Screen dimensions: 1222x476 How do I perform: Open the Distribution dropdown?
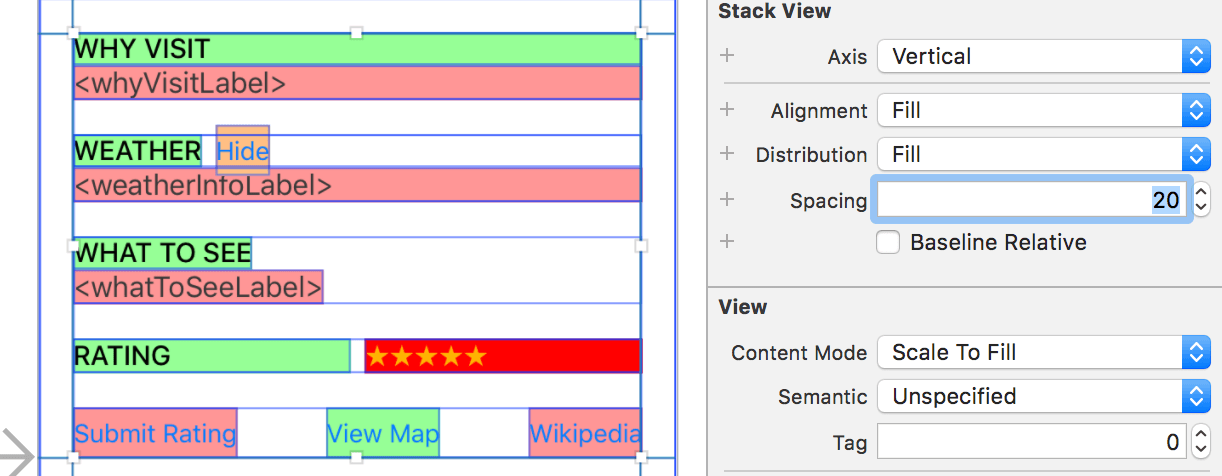tap(1044, 154)
